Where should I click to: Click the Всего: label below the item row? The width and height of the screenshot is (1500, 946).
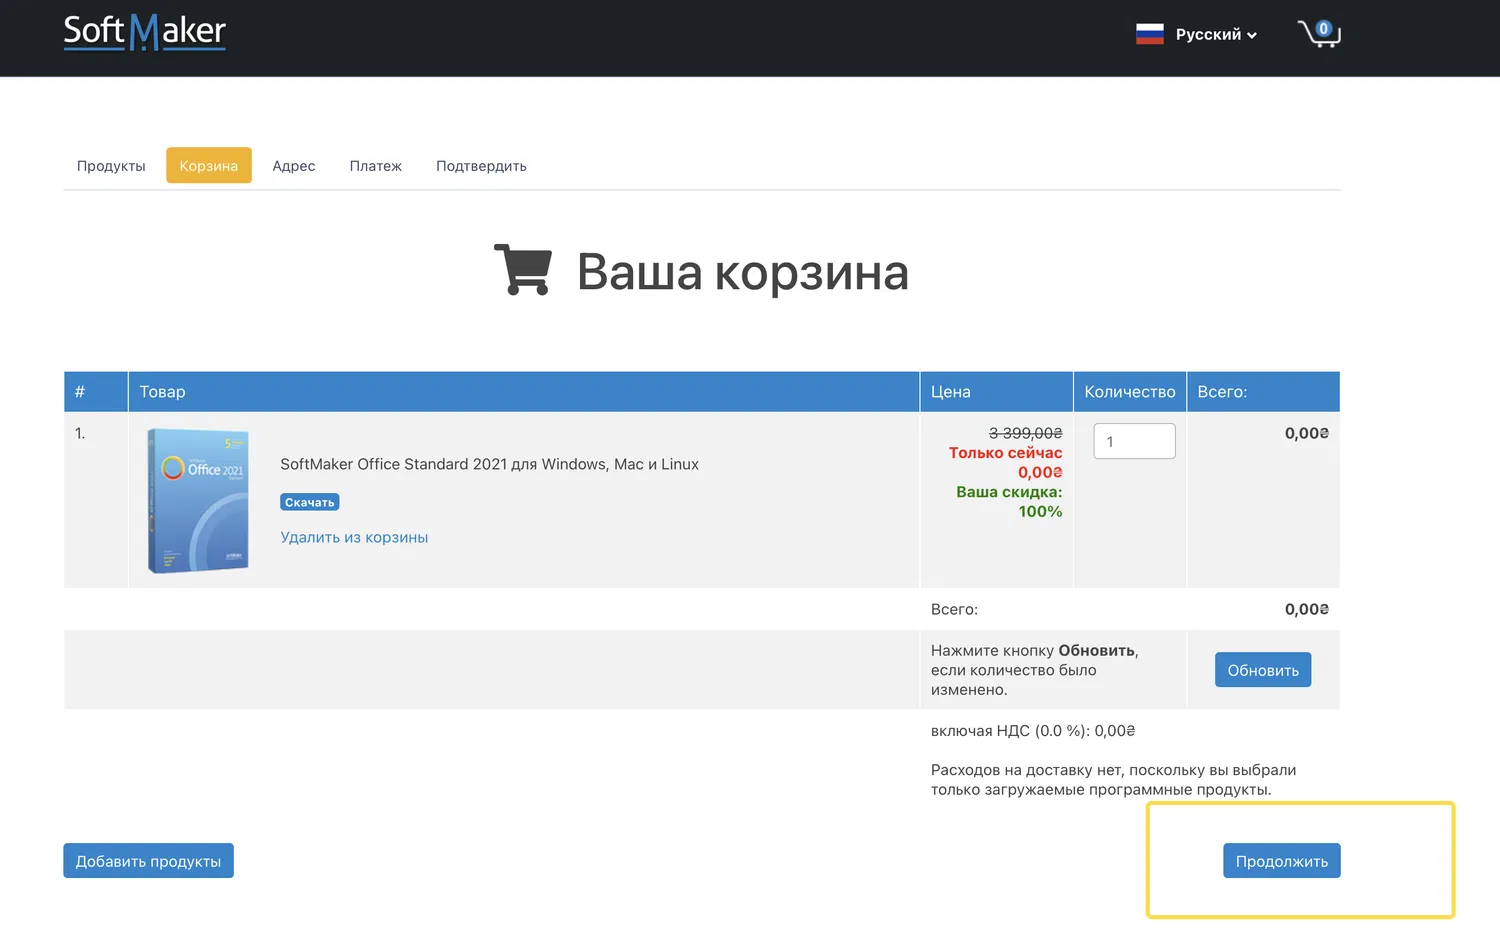[x=954, y=609]
